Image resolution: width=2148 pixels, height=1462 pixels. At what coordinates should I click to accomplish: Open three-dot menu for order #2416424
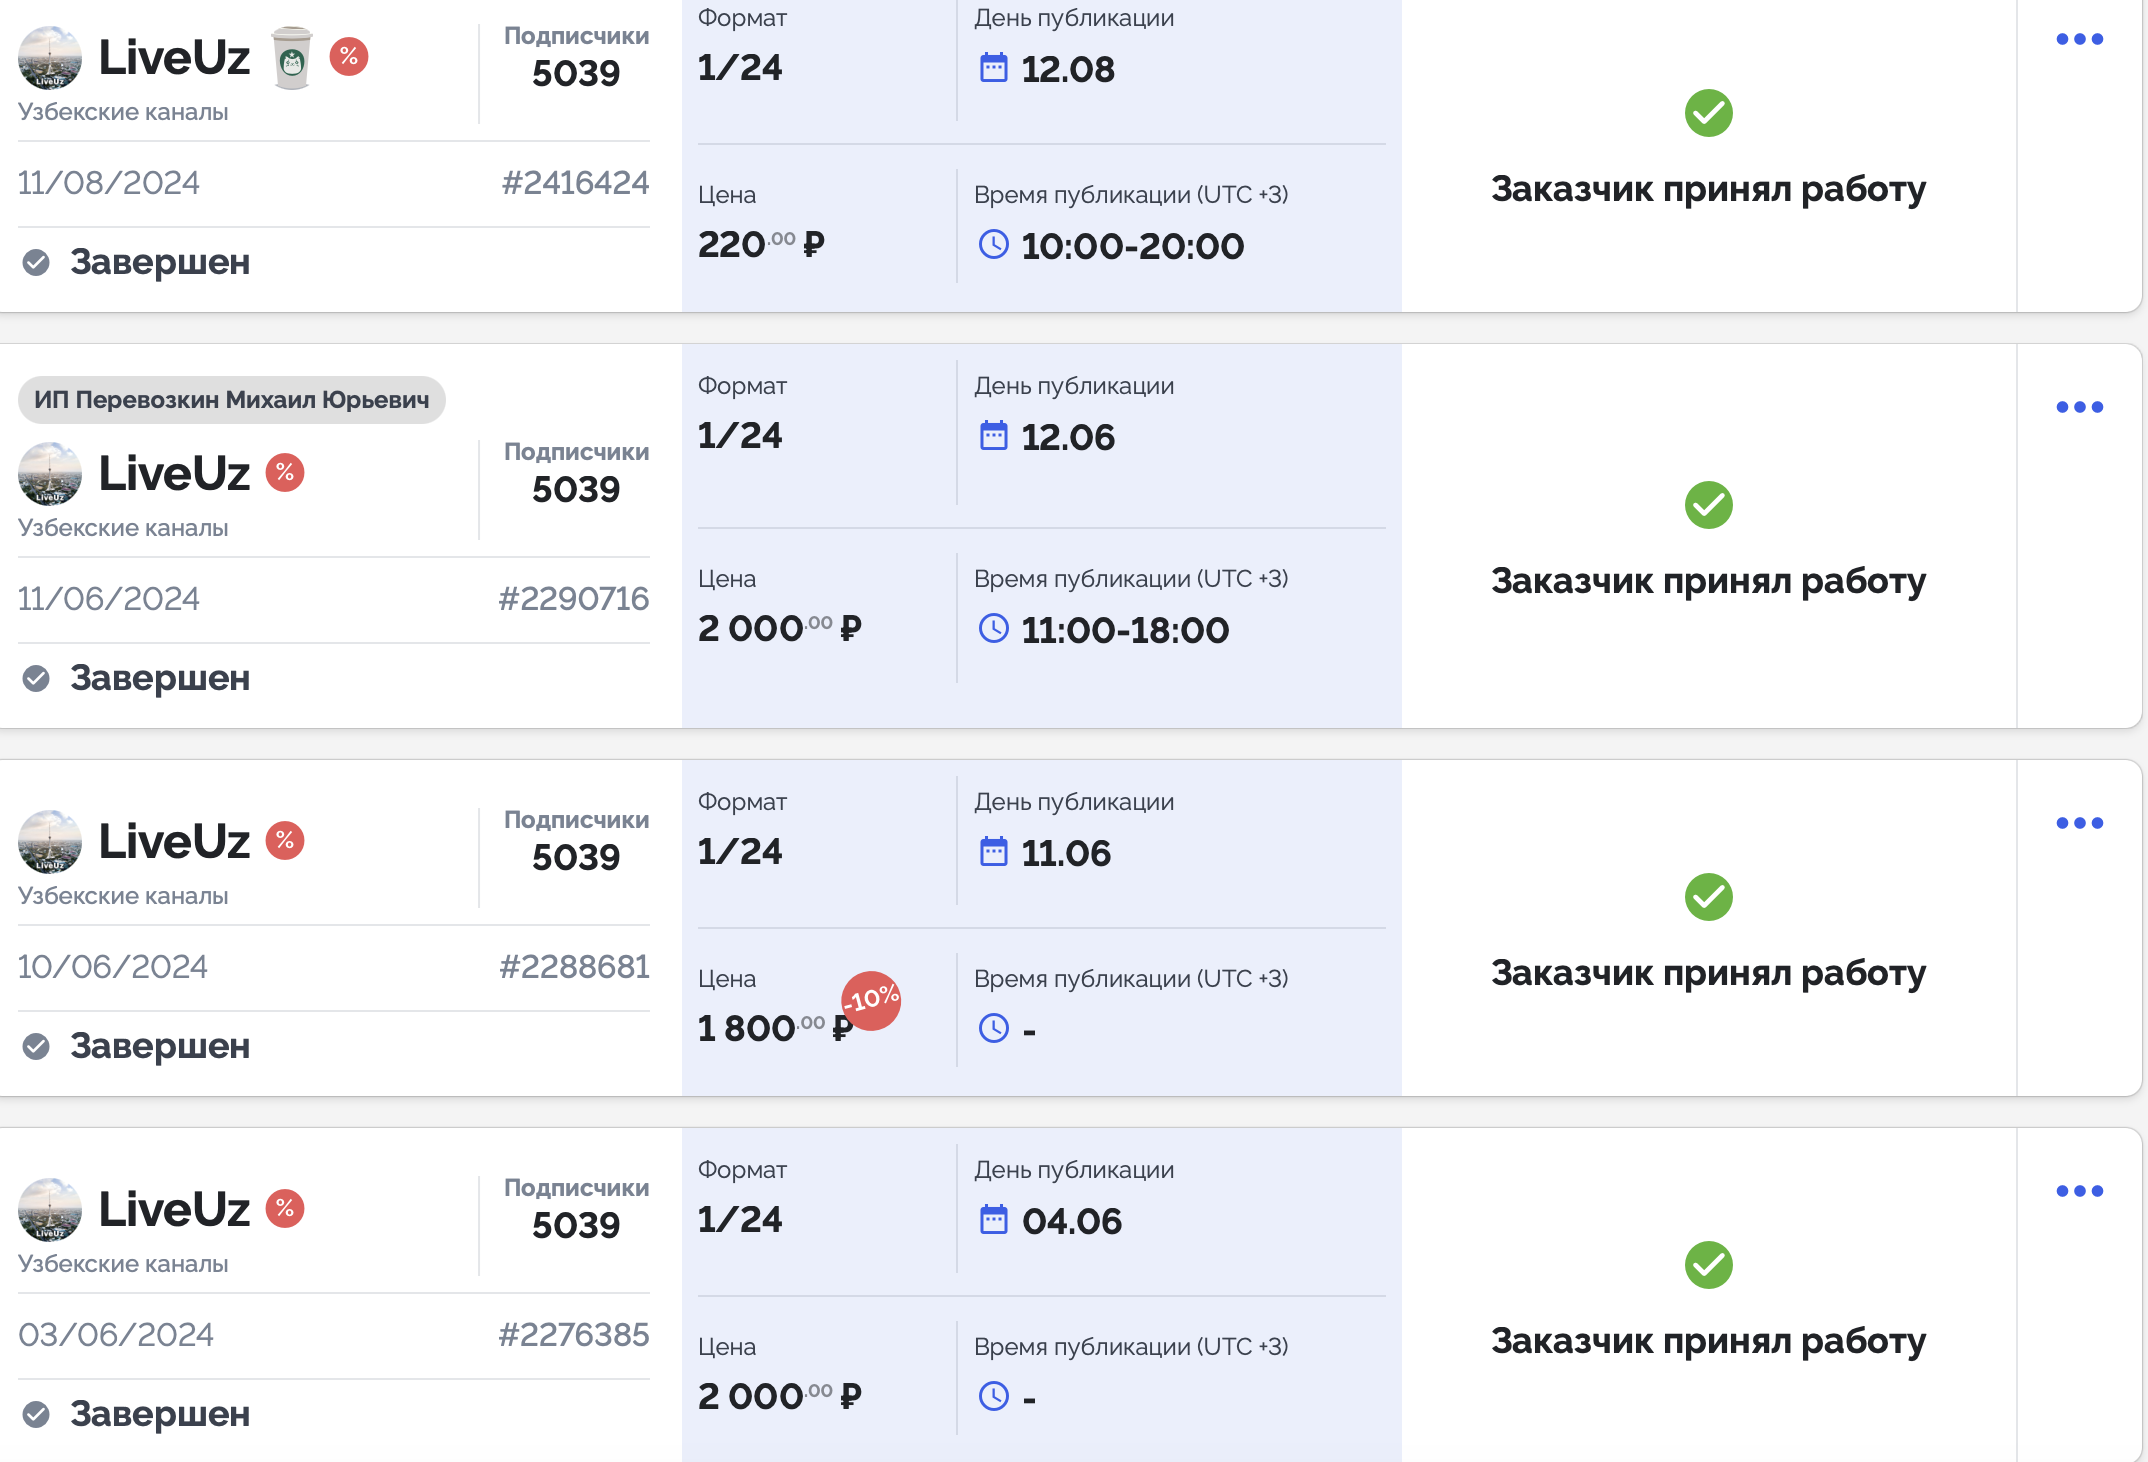click(2079, 40)
